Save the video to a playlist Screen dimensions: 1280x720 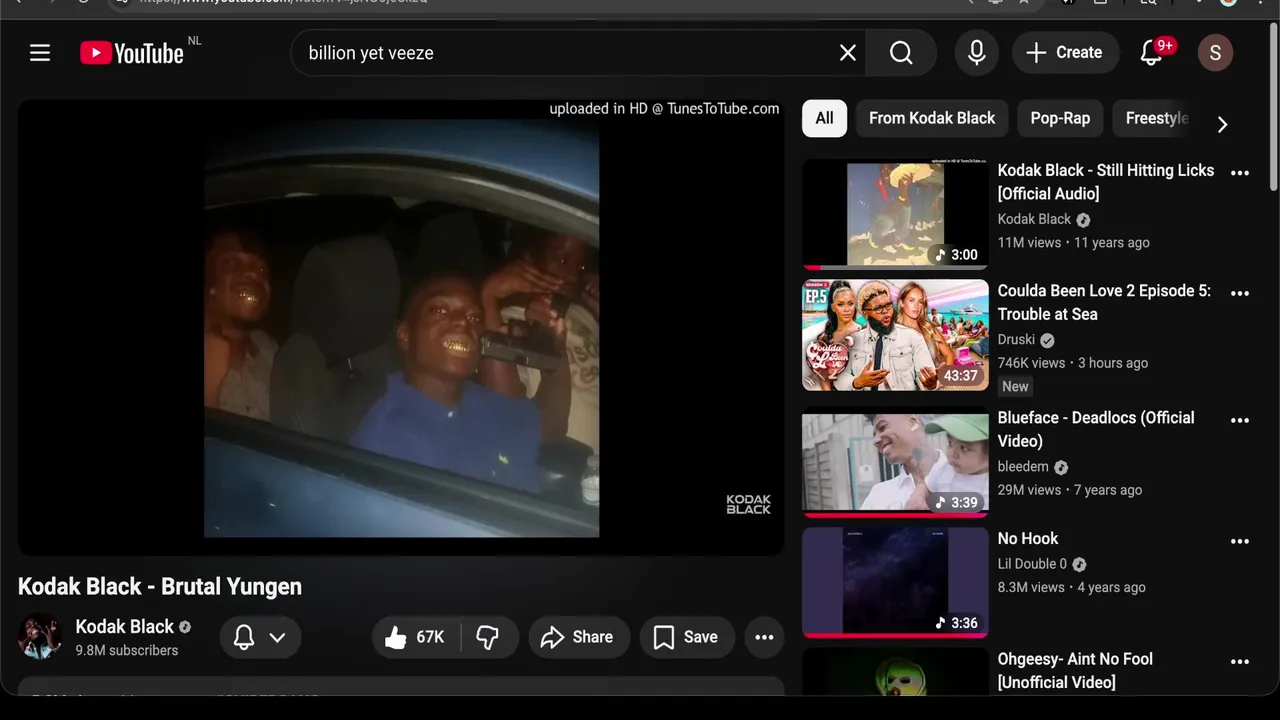click(686, 637)
